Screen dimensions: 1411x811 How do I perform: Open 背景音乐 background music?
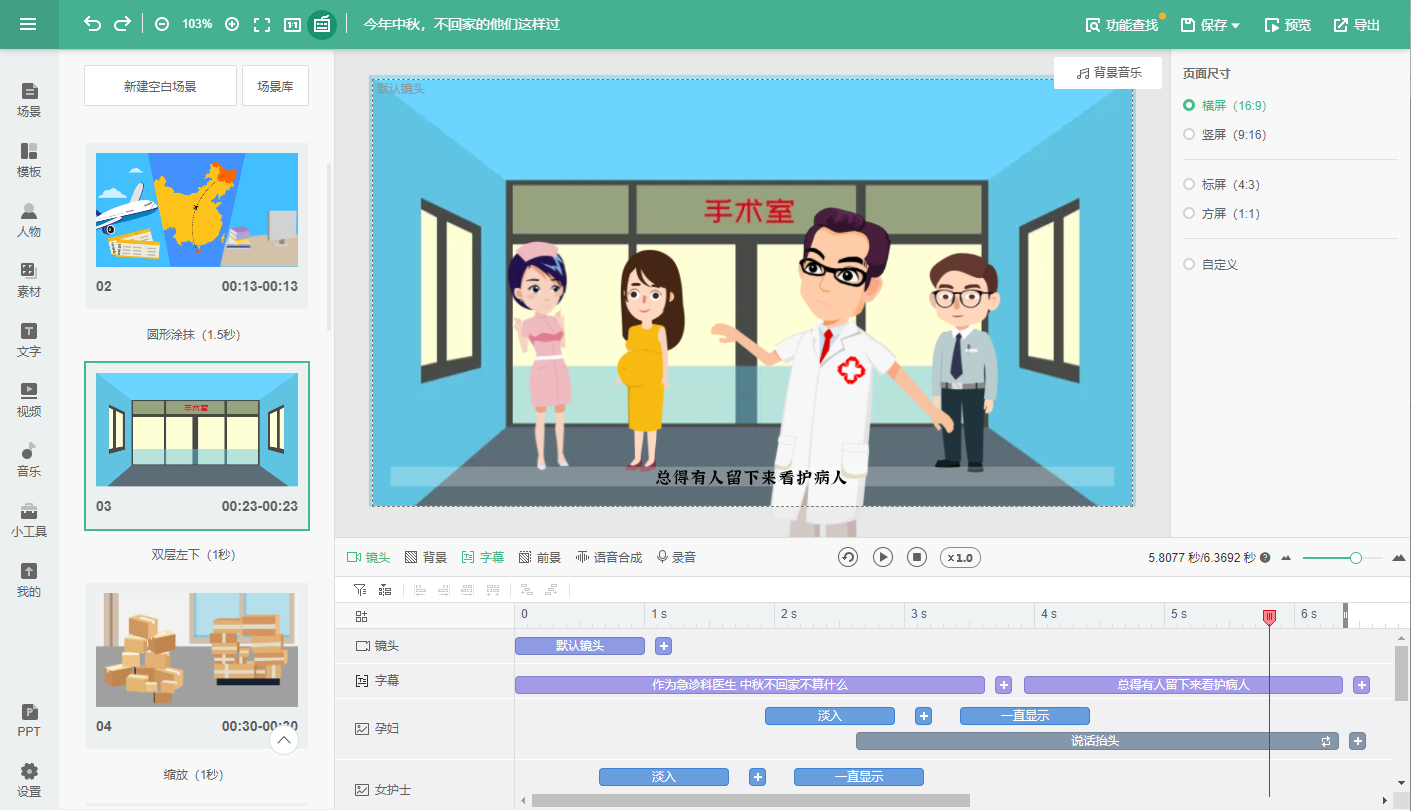click(x=1108, y=73)
